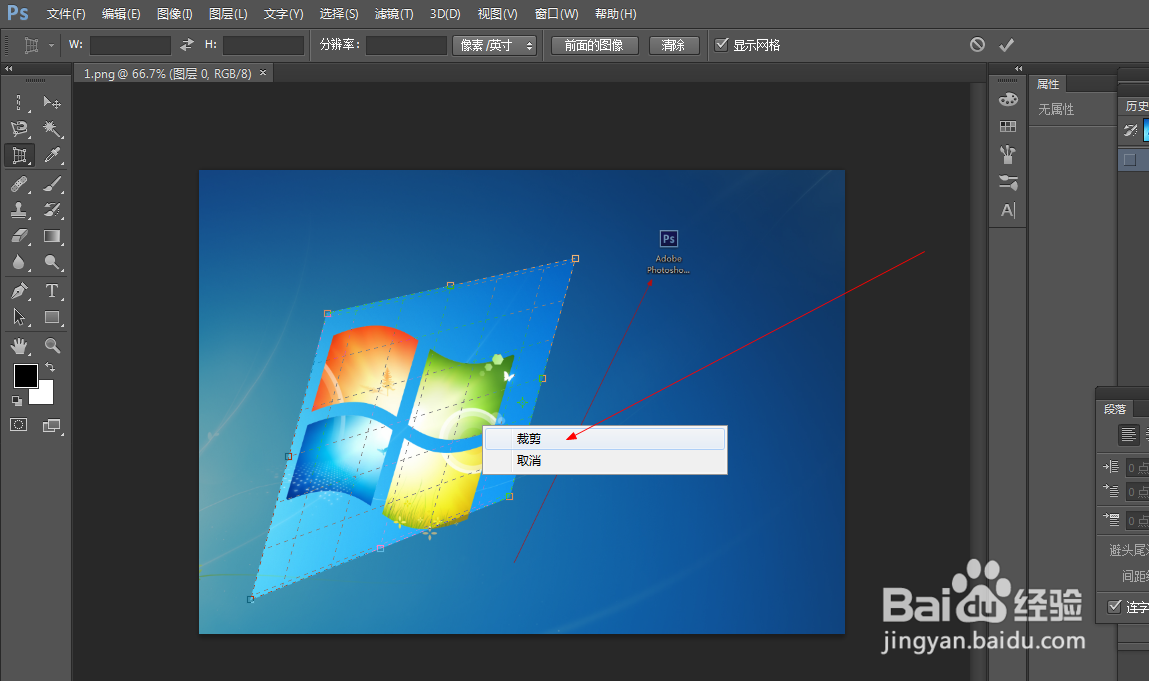Open the Brush Presets panel icon
Screen dimensions: 1149x681
click(x=1008, y=155)
